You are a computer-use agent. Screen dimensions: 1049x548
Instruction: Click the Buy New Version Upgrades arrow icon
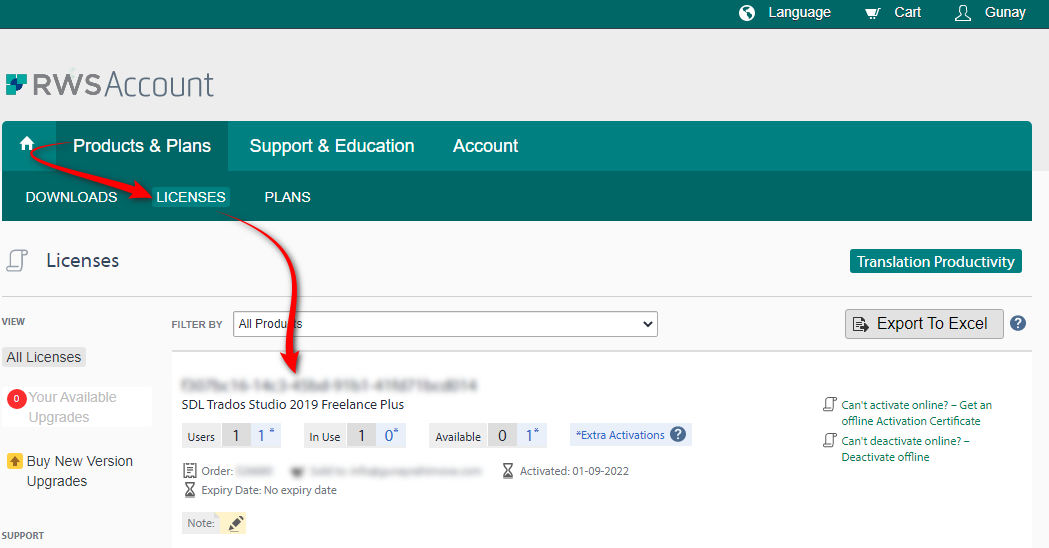click(15, 461)
